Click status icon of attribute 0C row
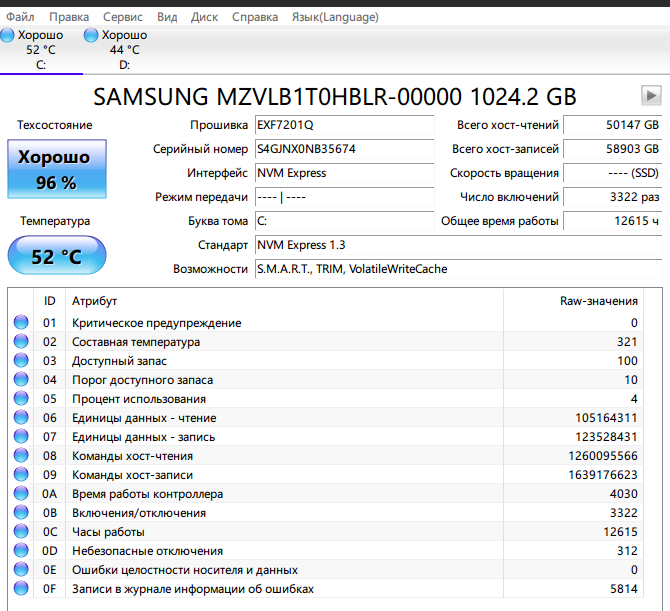This screenshot has height=611, width=670. 21,532
